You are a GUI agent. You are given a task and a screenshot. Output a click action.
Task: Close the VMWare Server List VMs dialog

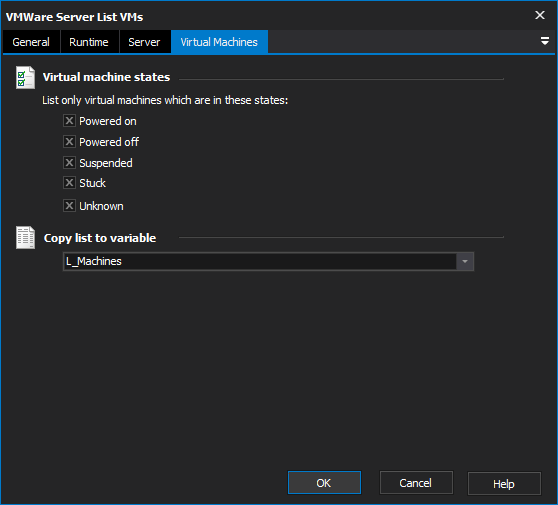coord(539,15)
